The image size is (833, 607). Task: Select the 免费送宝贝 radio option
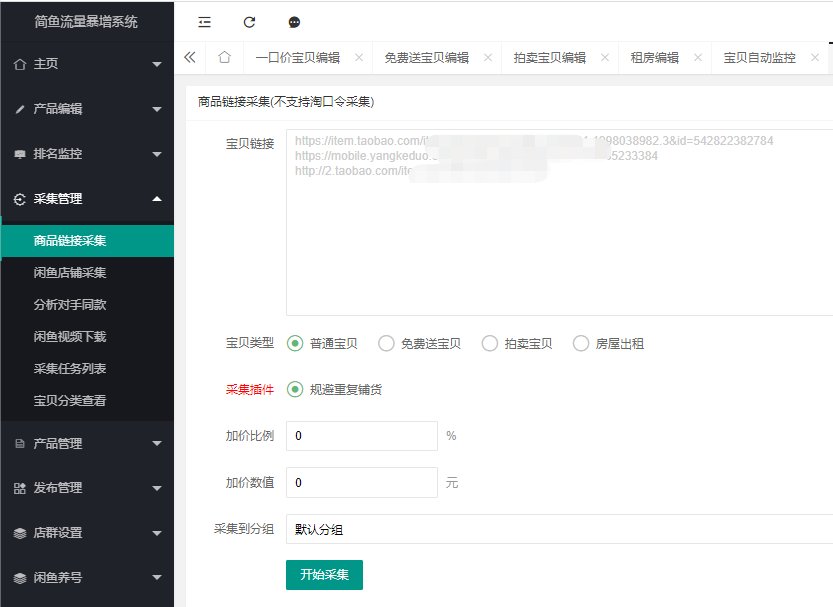[x=386, y=344]
